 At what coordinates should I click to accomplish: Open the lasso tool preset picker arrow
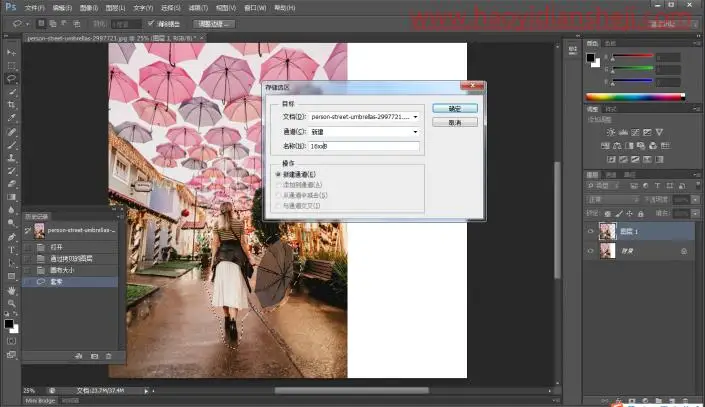pos(27,24)
